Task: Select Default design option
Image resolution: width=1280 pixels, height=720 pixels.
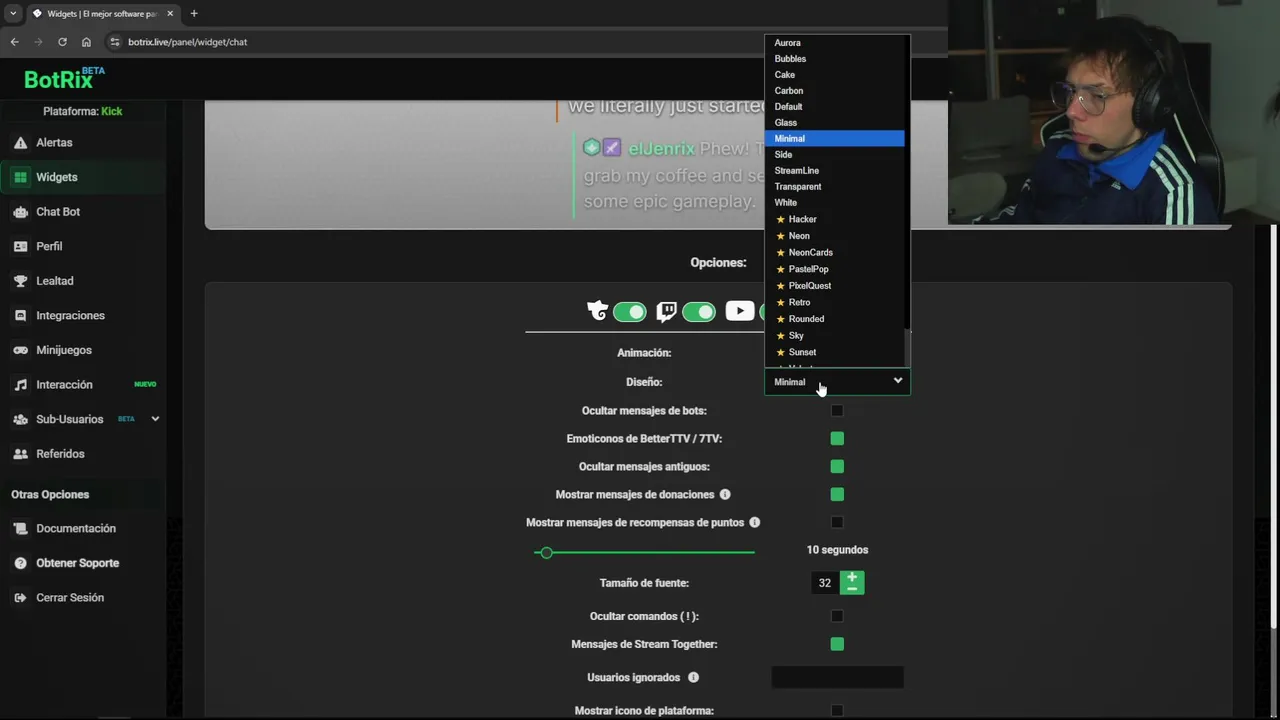Action: pyautogui.click(x=835, y=107)
